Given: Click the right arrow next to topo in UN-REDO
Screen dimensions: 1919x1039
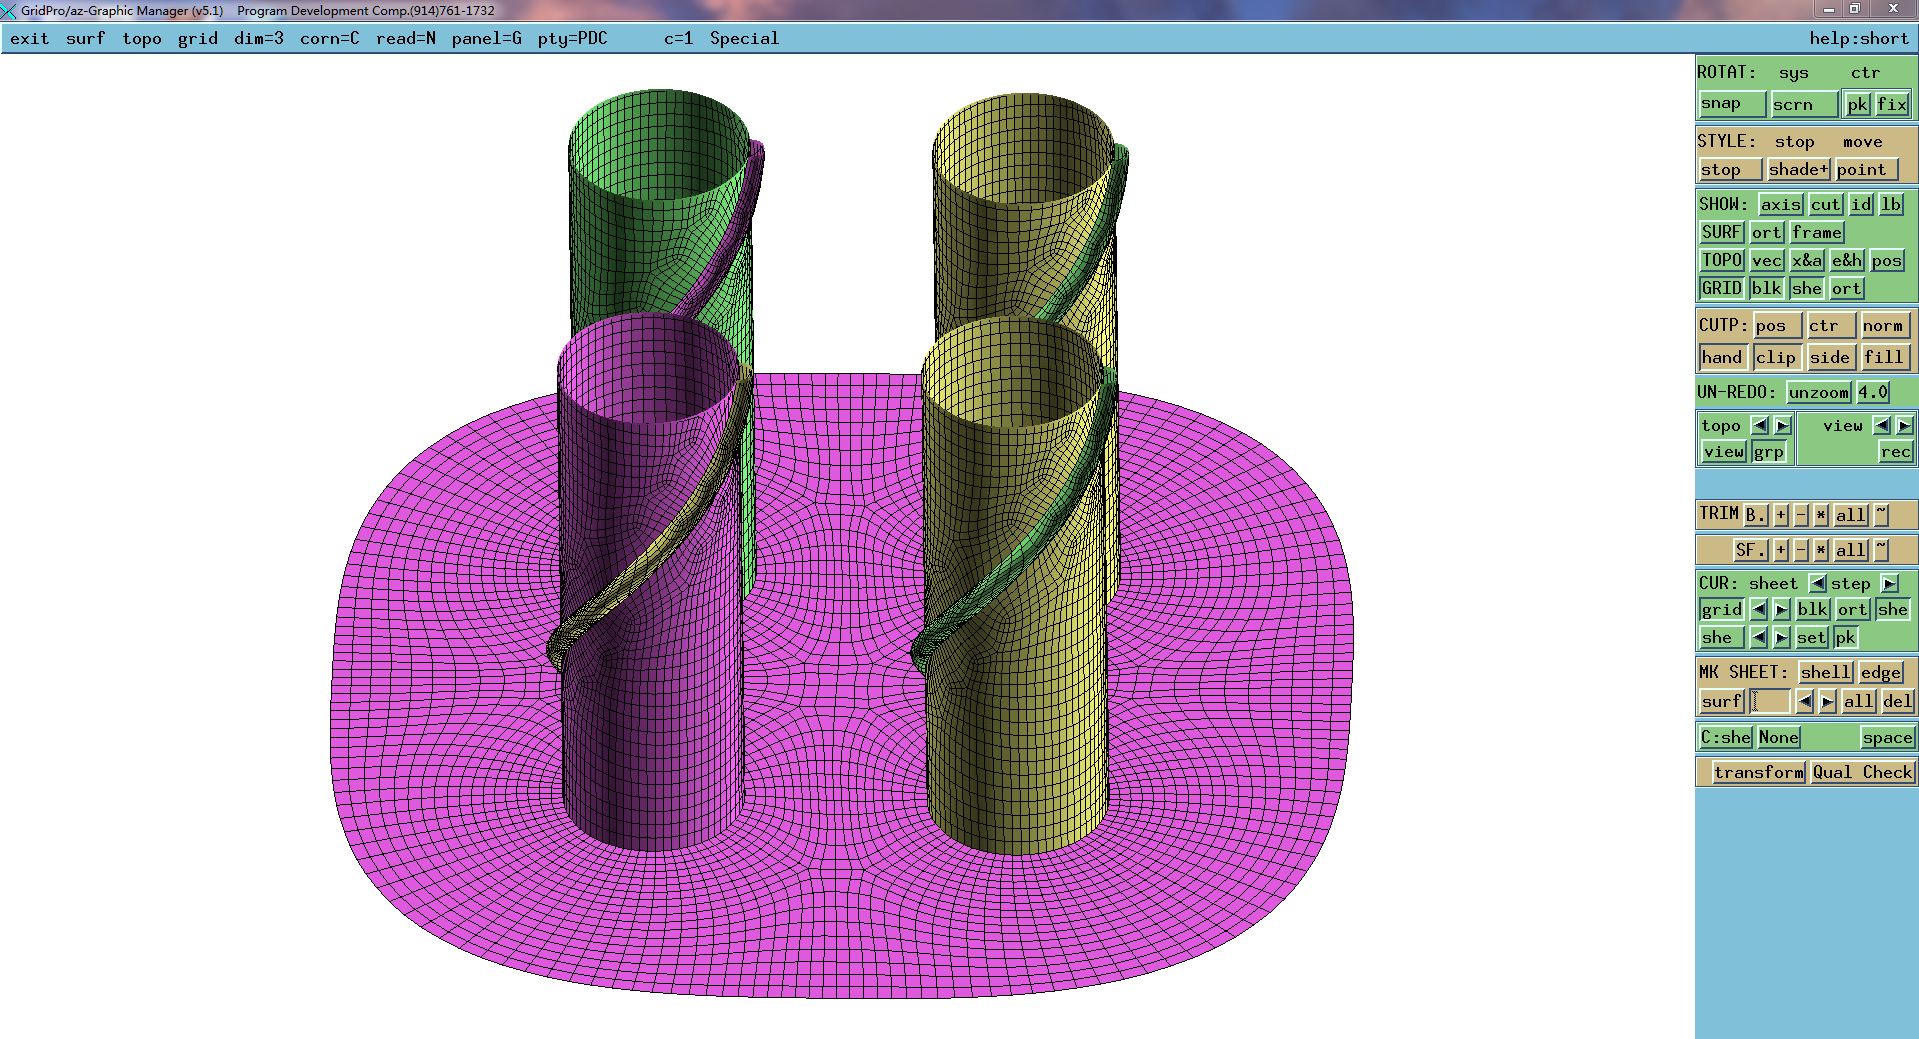Looking at the screenshot, I should point(1782,425).
